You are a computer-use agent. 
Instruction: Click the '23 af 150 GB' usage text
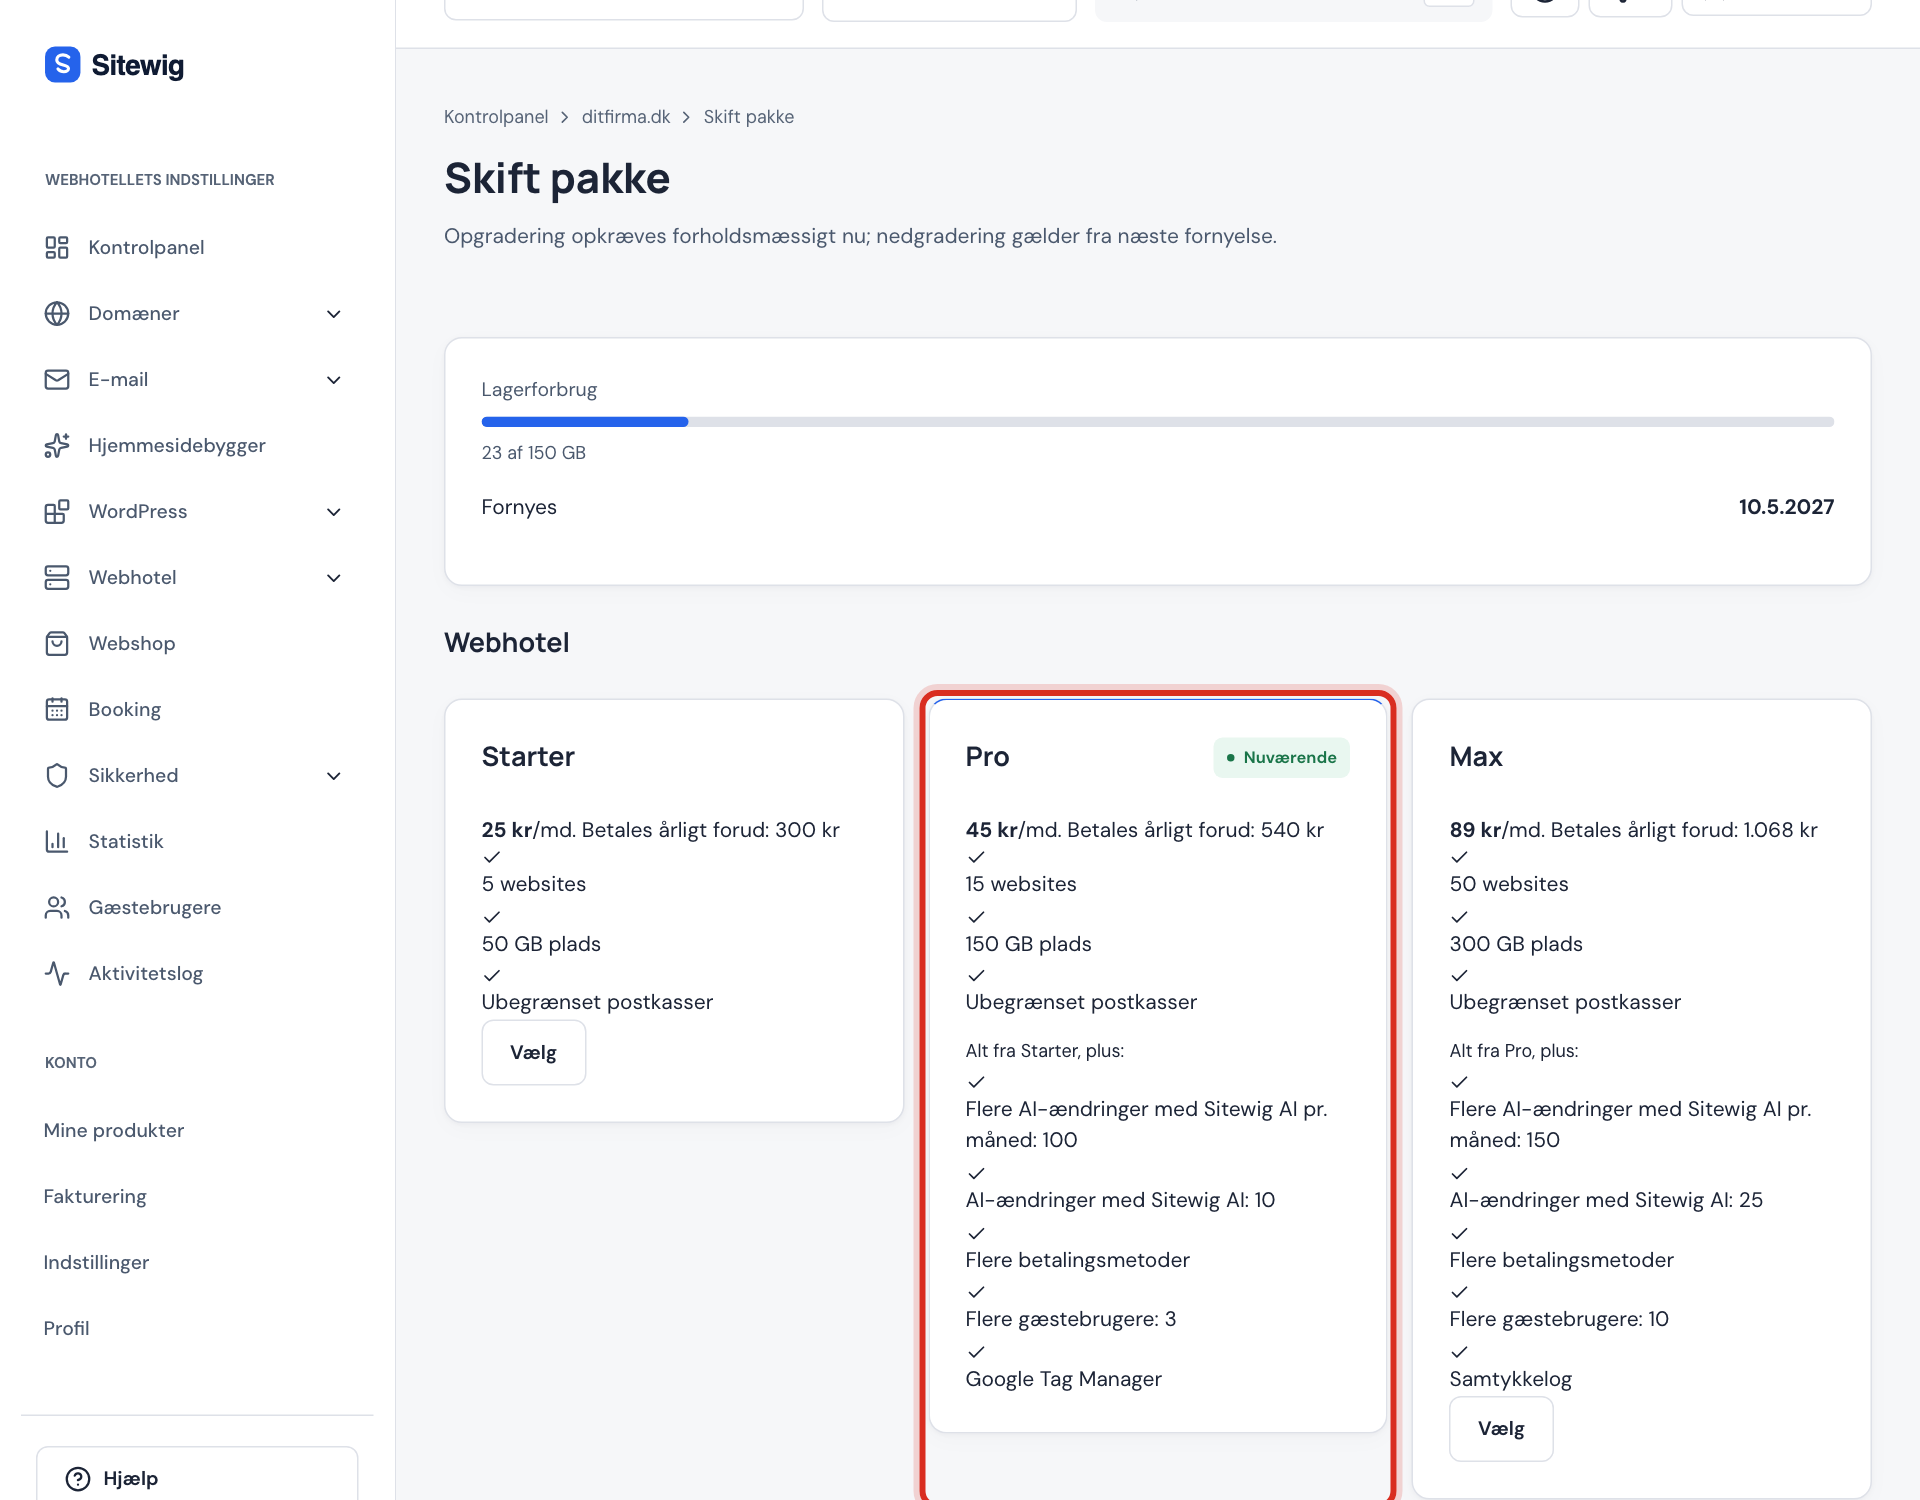(533, 453)
